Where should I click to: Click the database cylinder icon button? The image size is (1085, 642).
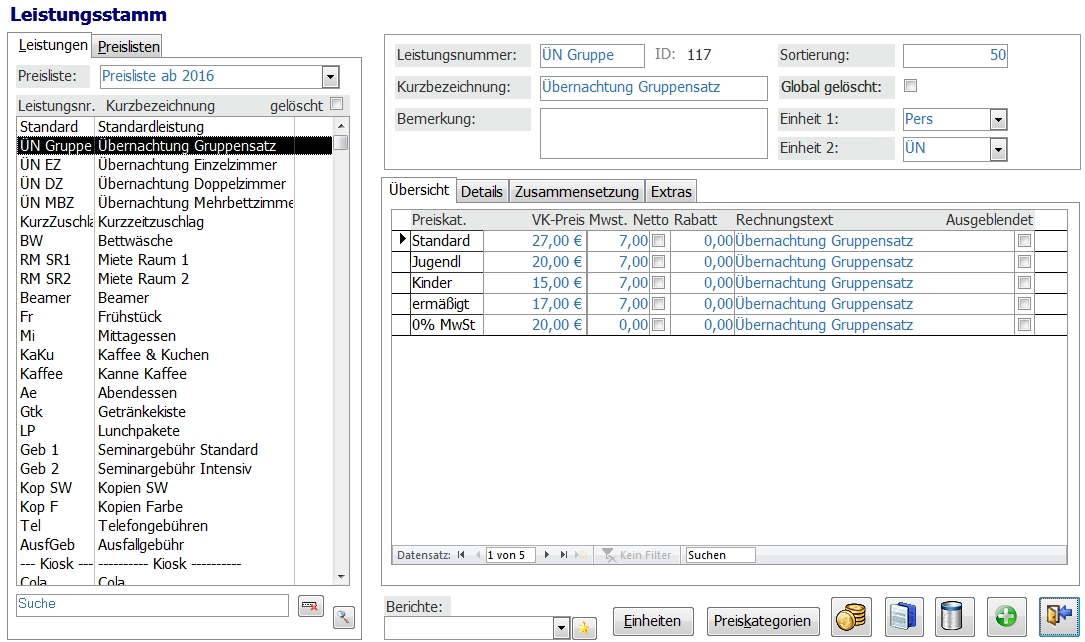pos(955,617)
